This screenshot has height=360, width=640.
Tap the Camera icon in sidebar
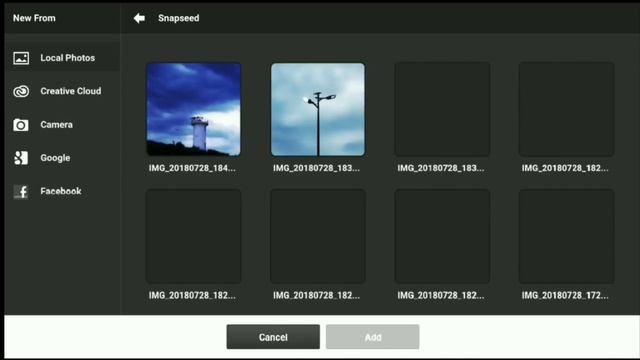point(21,124)
